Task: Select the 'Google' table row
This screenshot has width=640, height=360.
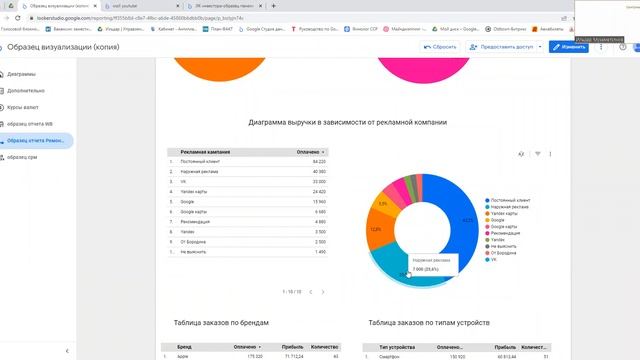Action: (x=248, y=202)
